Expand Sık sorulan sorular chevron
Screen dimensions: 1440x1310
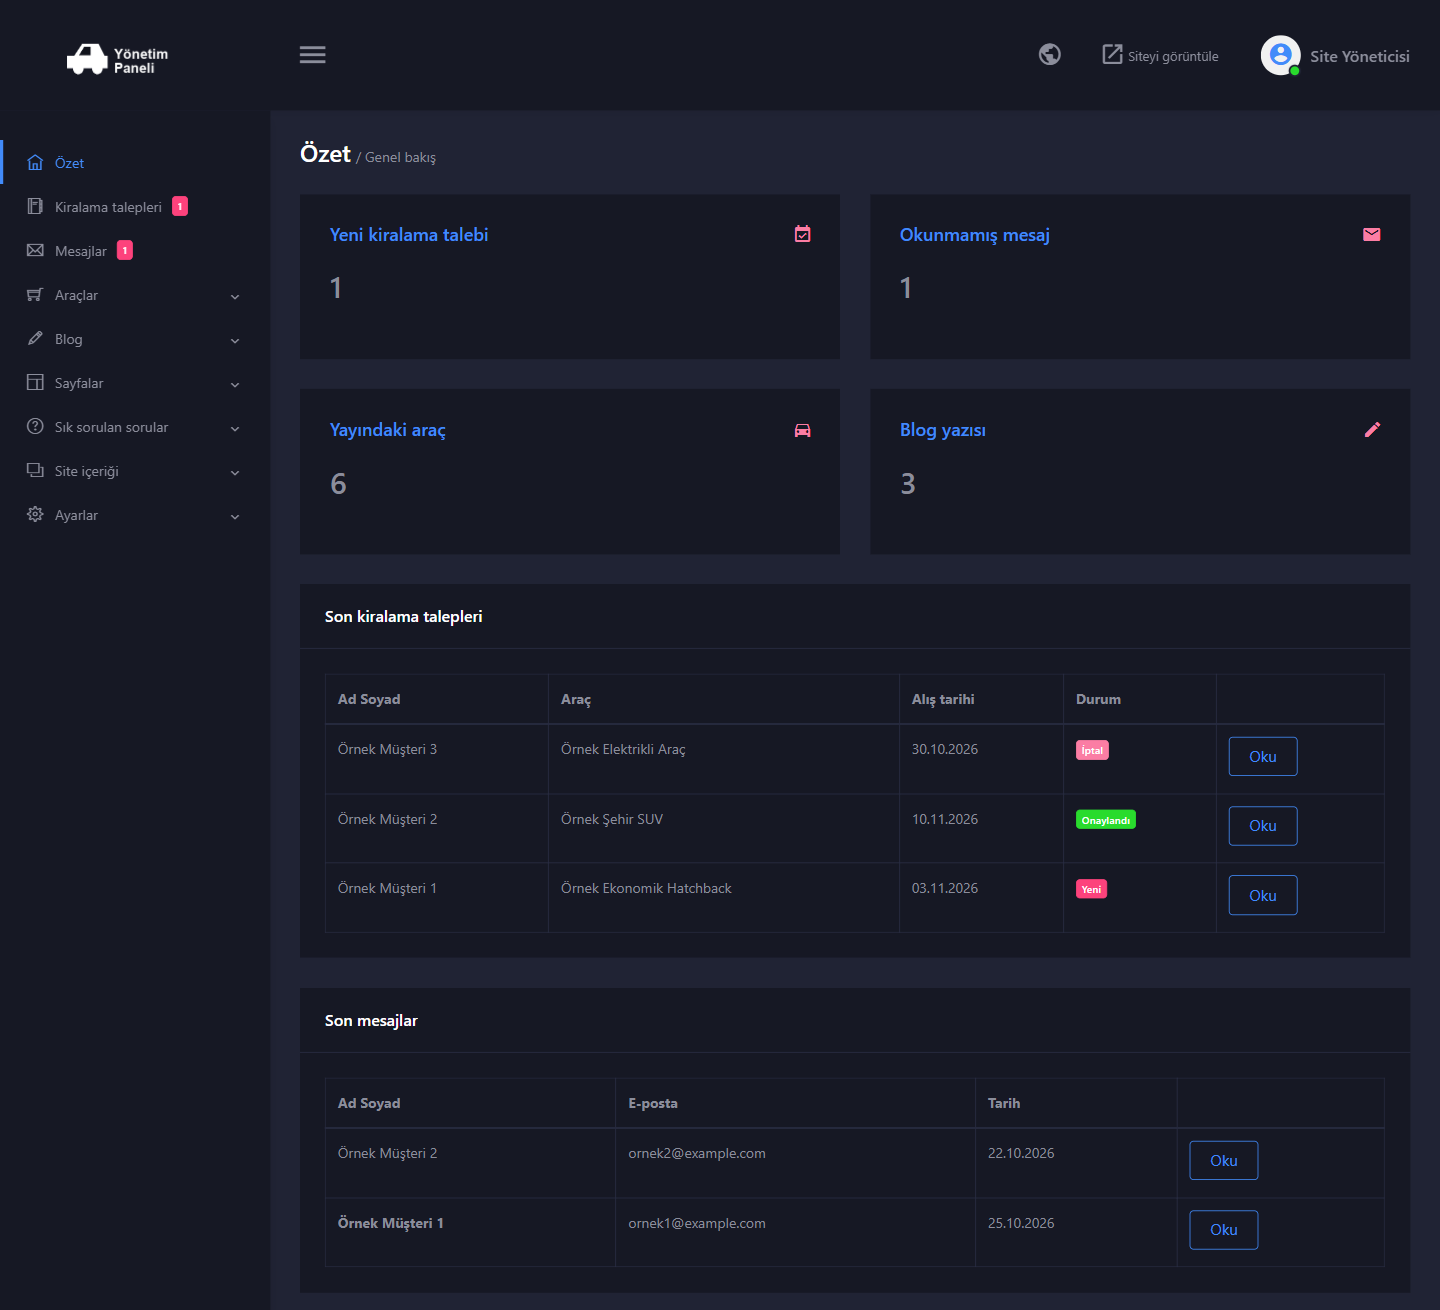(x=235, y=428)
